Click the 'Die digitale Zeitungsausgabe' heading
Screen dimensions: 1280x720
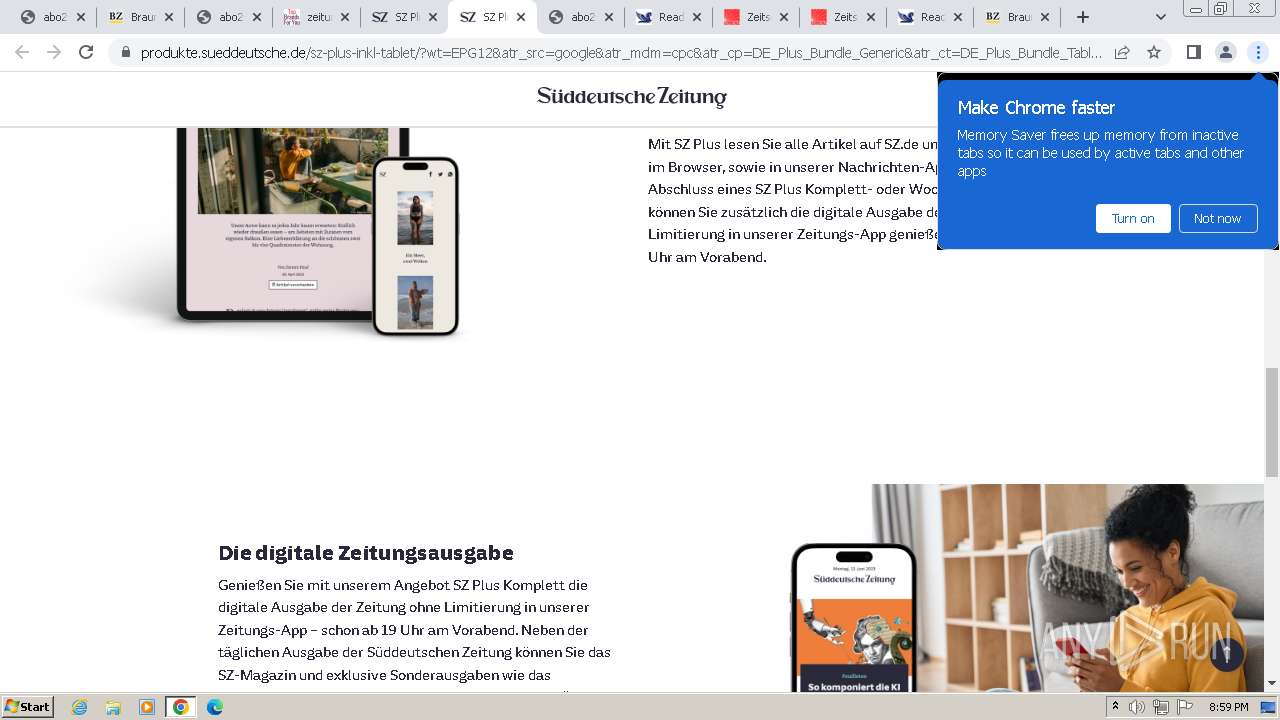point(366,553)
